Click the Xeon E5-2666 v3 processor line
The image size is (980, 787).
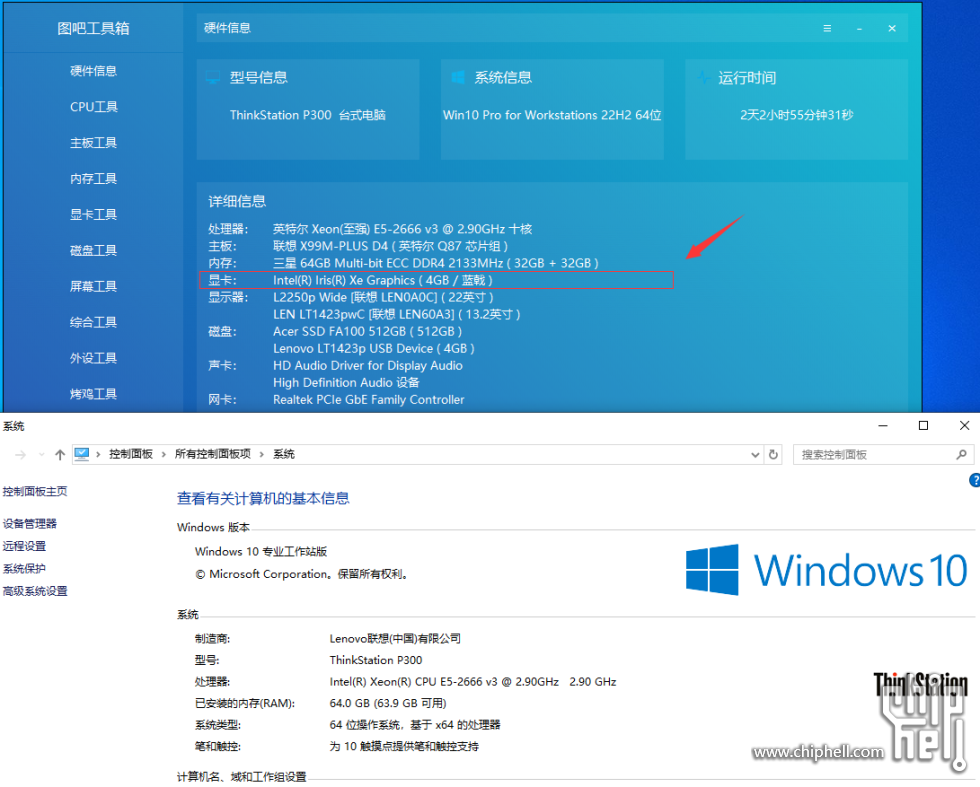(402, 229)
